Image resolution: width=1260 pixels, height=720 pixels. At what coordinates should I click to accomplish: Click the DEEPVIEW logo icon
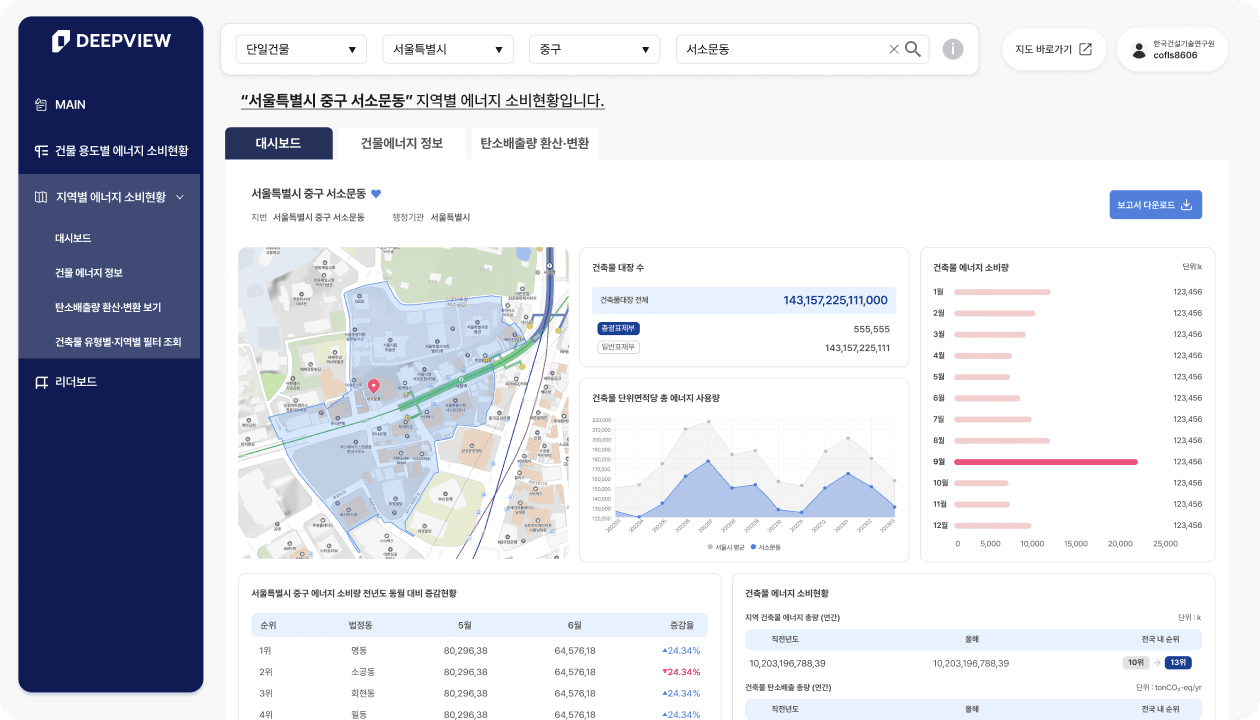(x=61, y=41)
